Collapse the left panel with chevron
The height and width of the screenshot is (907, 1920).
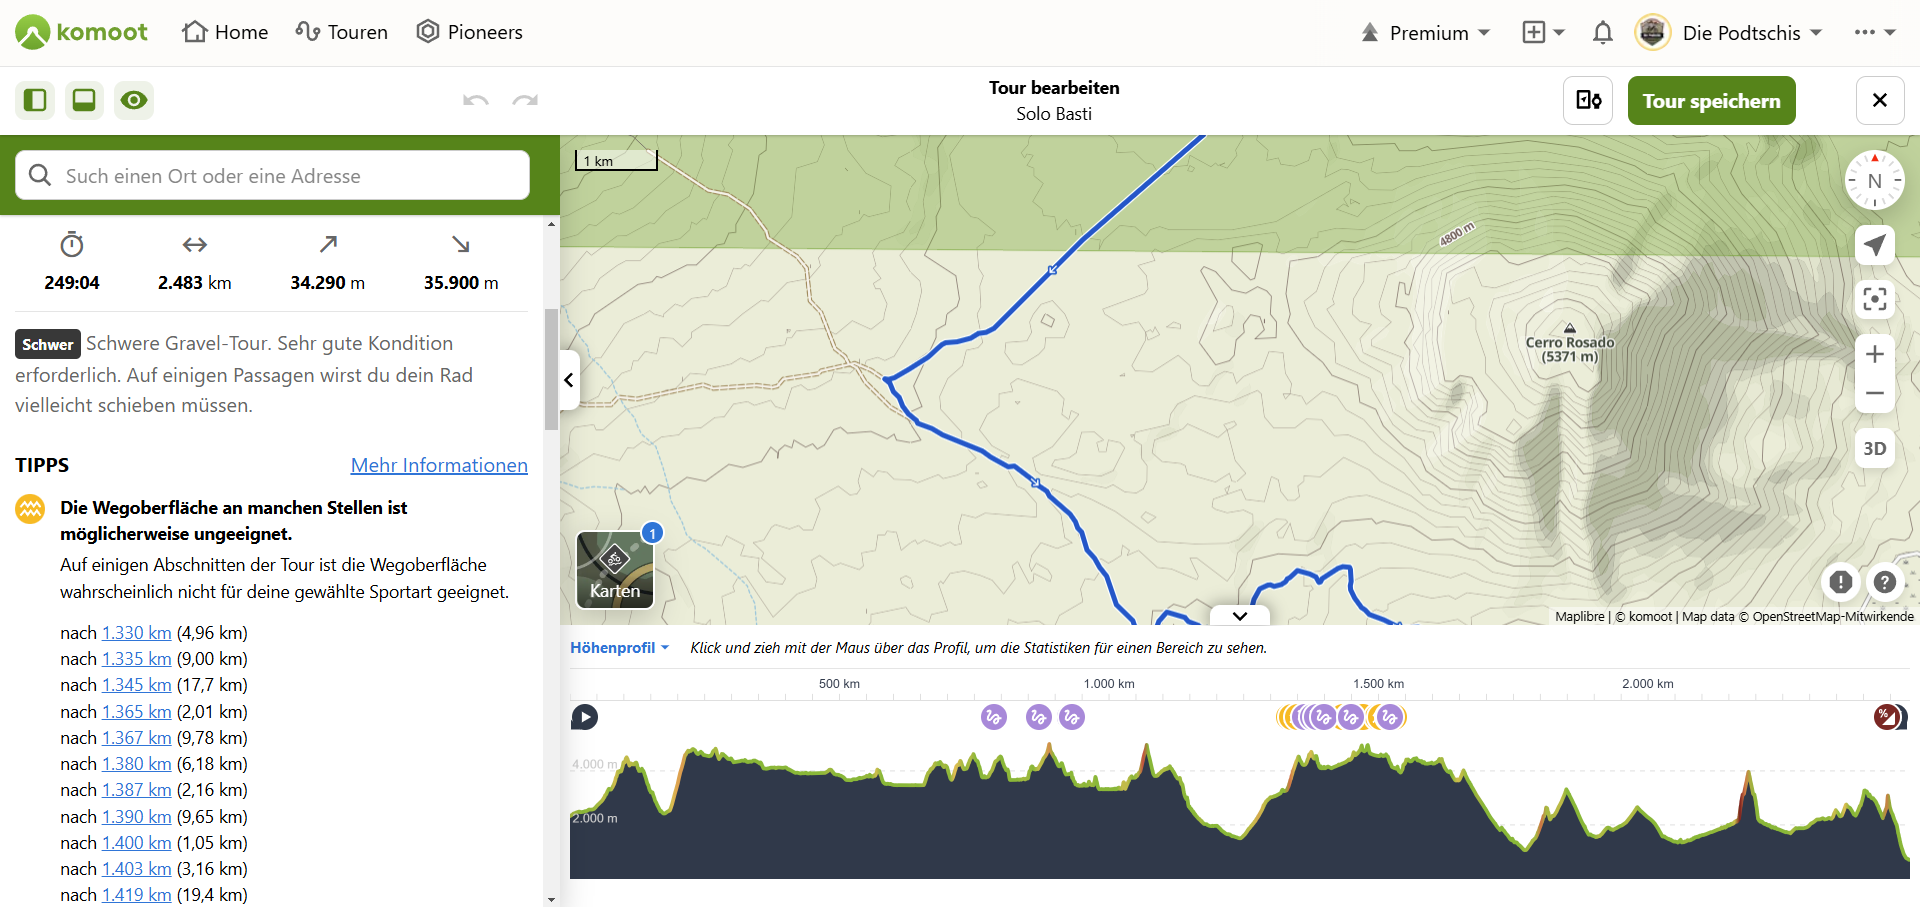(569, 380)
